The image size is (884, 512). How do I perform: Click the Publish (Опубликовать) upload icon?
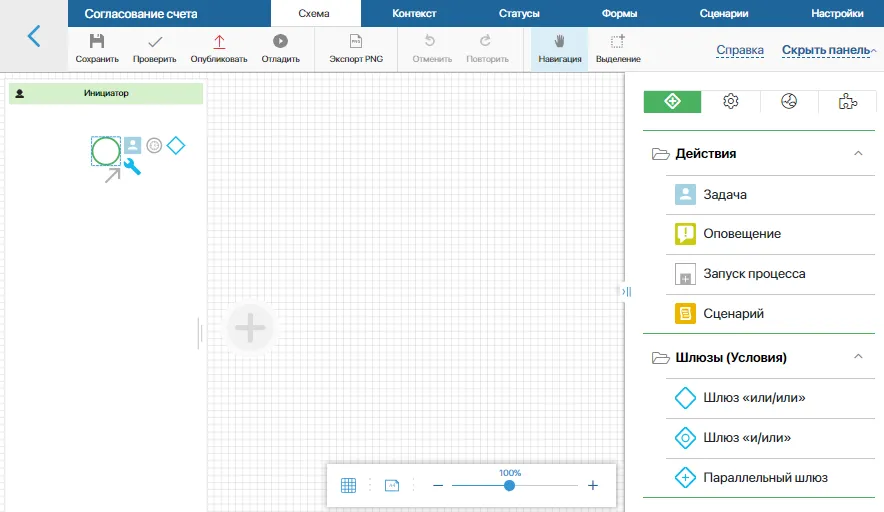[219, 42]
